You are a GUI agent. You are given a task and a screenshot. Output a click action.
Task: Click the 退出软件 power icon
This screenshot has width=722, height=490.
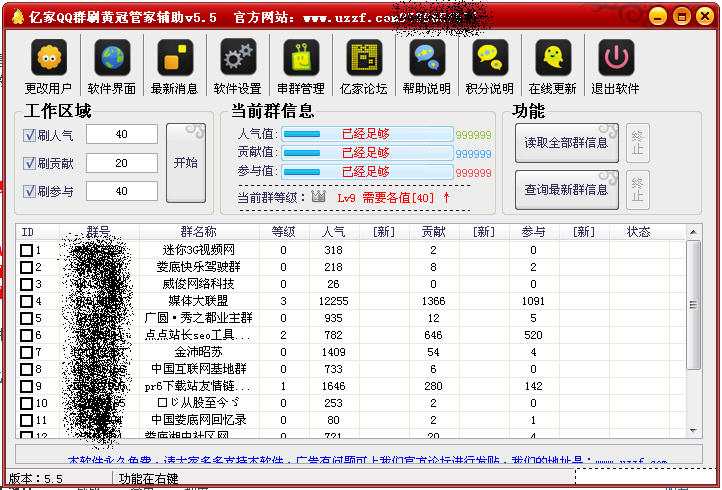click(616, 58)
